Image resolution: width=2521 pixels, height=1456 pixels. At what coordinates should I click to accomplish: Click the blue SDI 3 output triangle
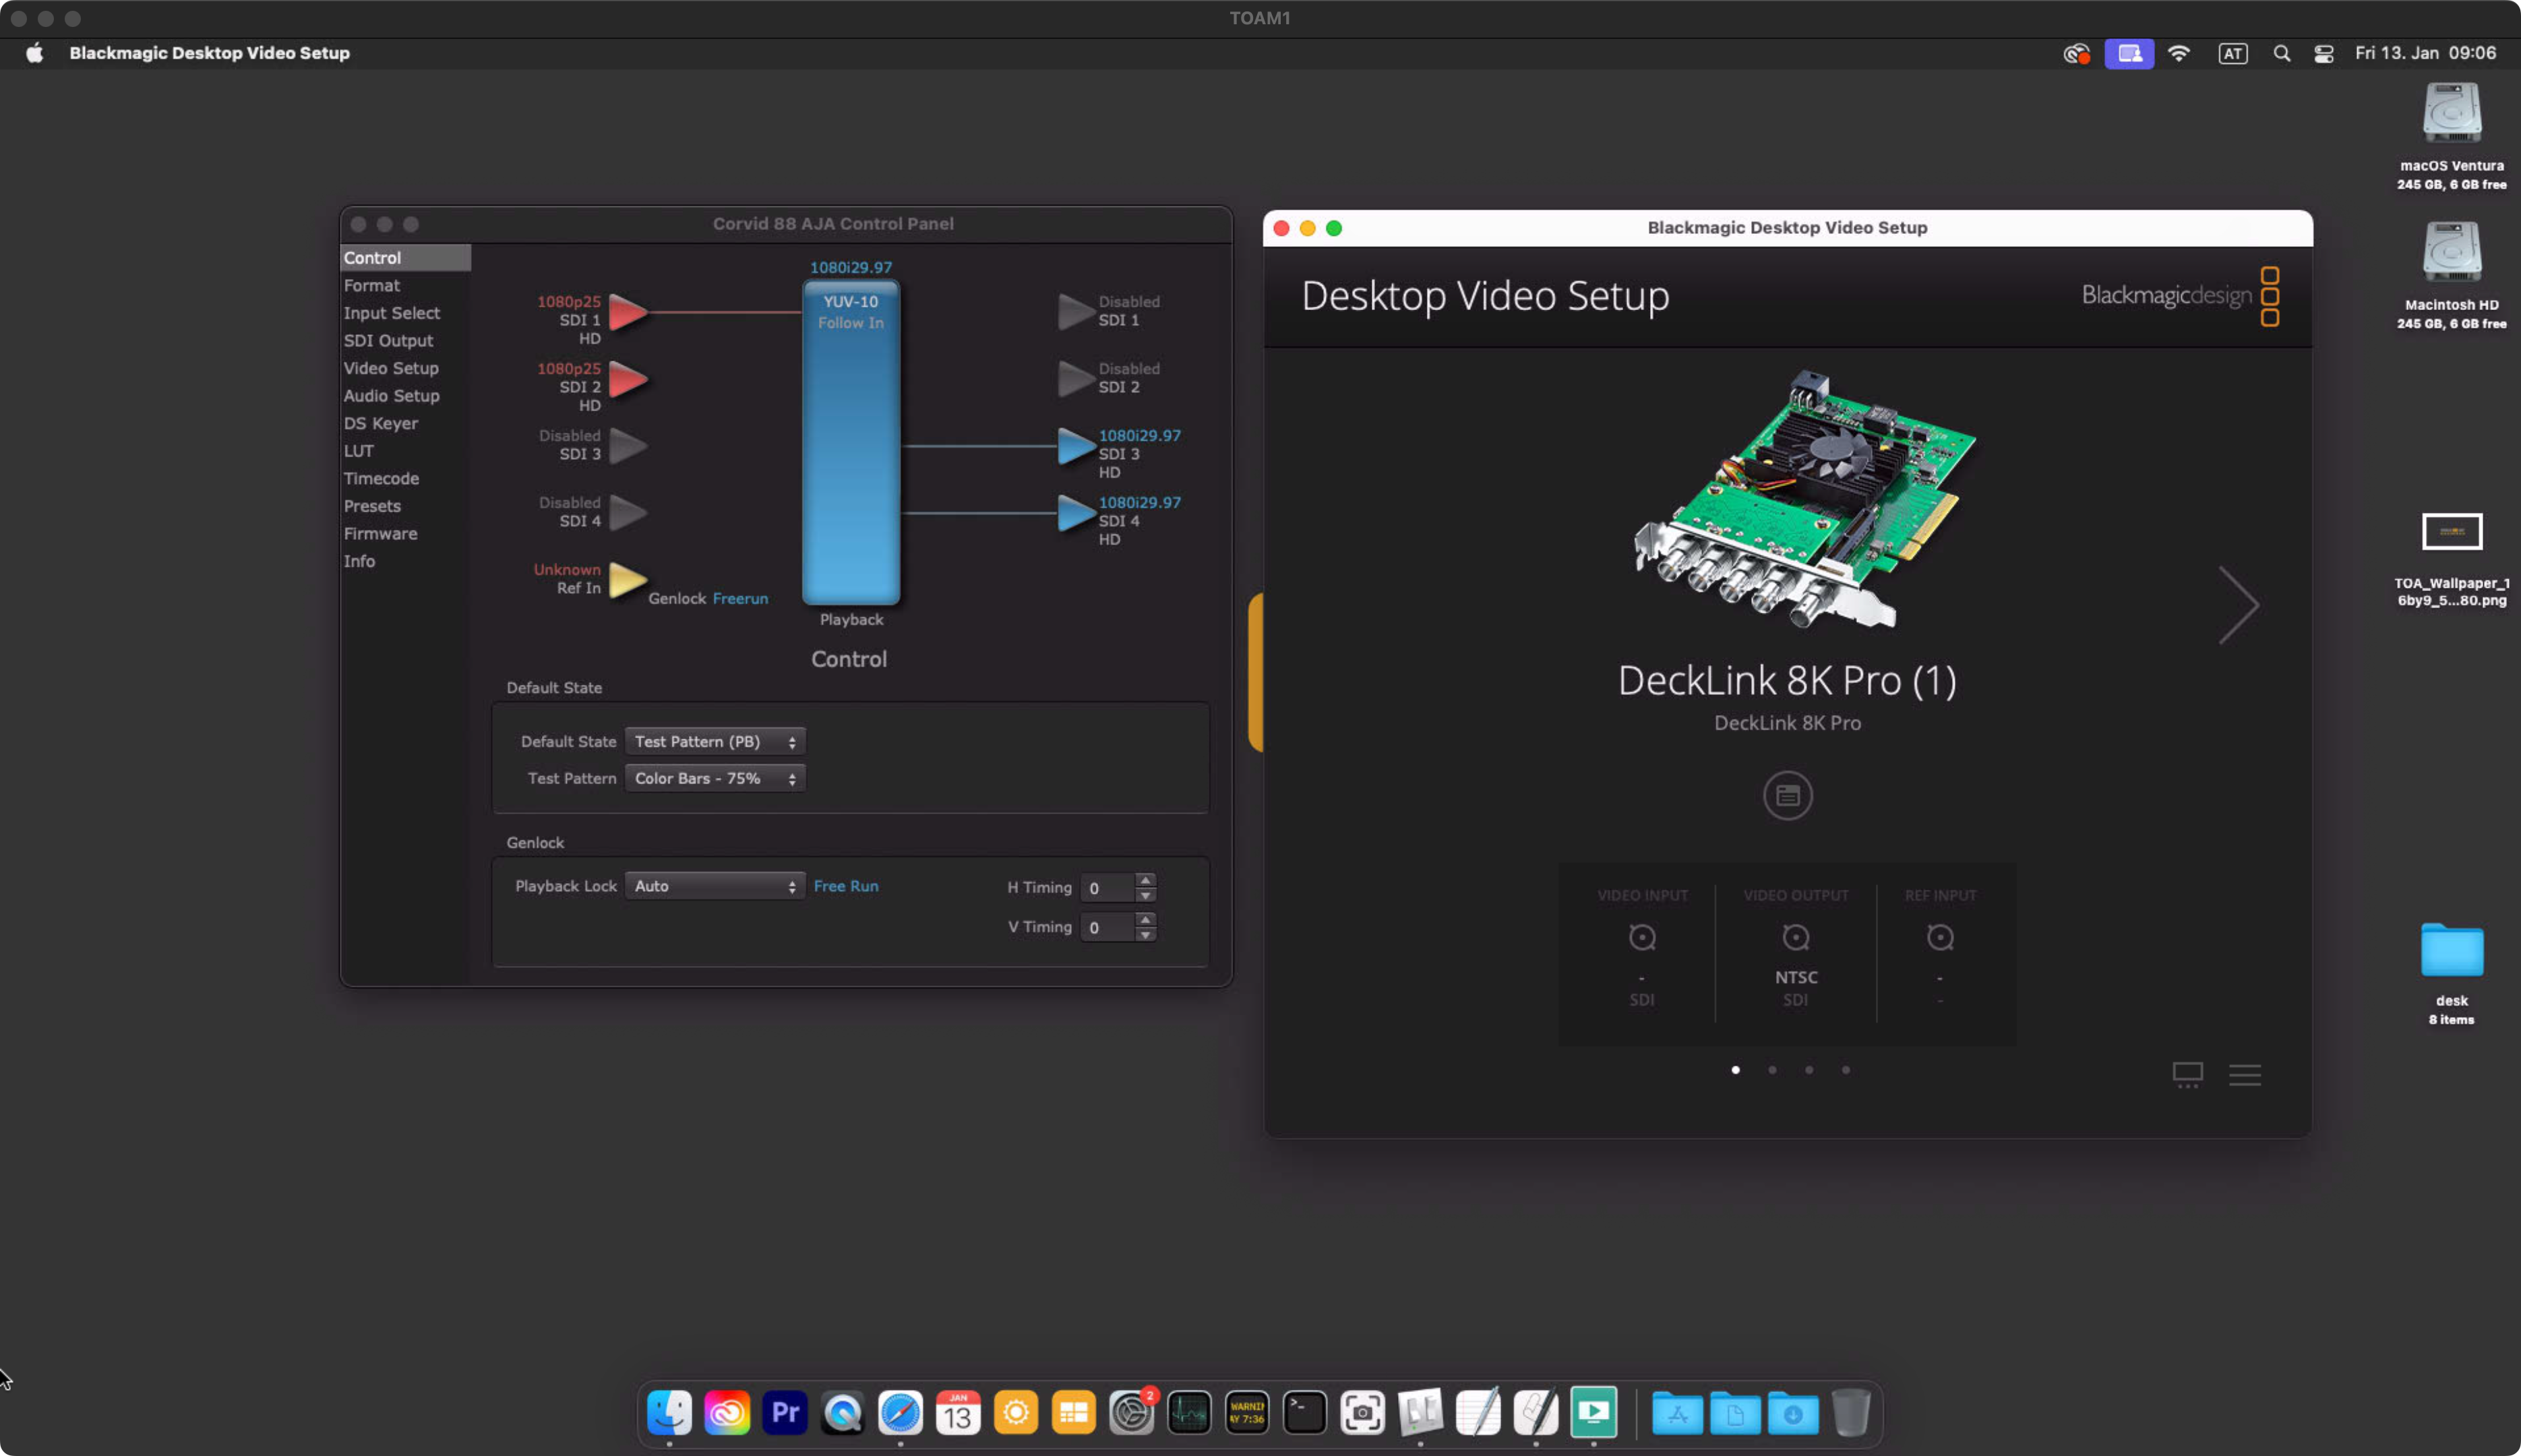tap(1076, 446)
